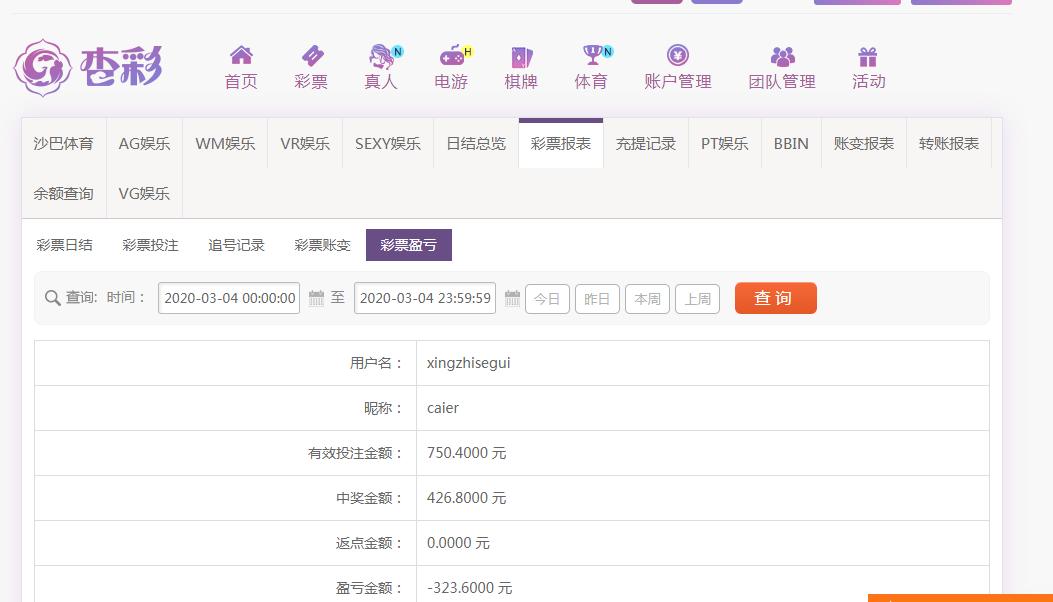Open the 首页 home icon
The height and width of the screenshot is (602, 1053).
point(241,55)
